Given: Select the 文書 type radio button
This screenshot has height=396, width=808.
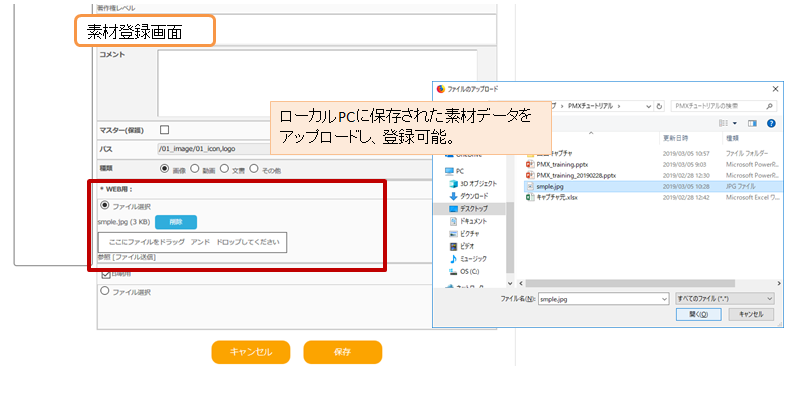Looking at the screenshot, I should [224, 169].
